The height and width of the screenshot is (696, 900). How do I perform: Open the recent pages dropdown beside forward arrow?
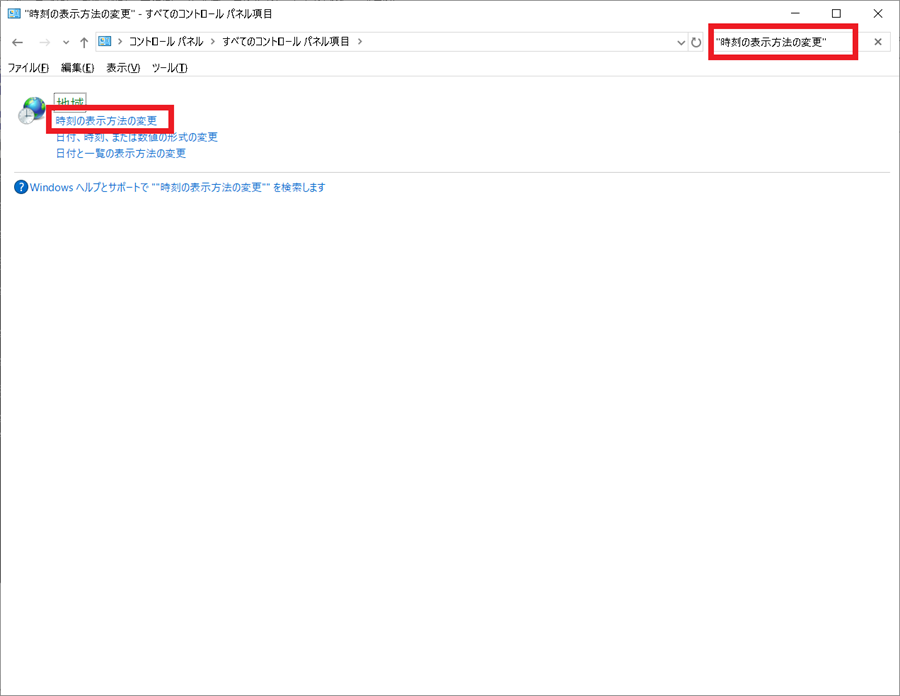point(66,42)
